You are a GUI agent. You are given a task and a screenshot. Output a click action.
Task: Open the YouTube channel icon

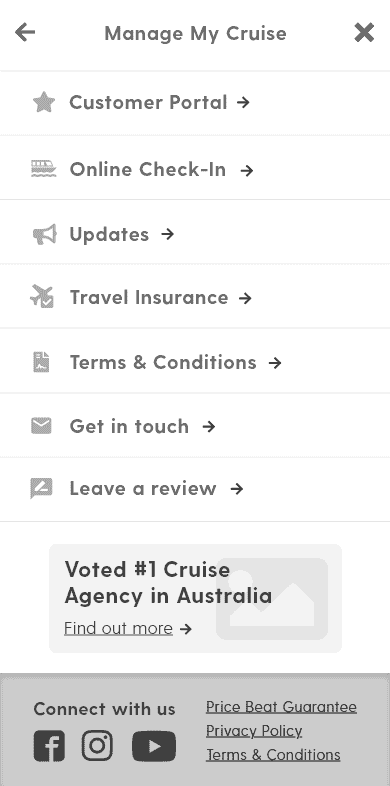click(x=154, y=746)
